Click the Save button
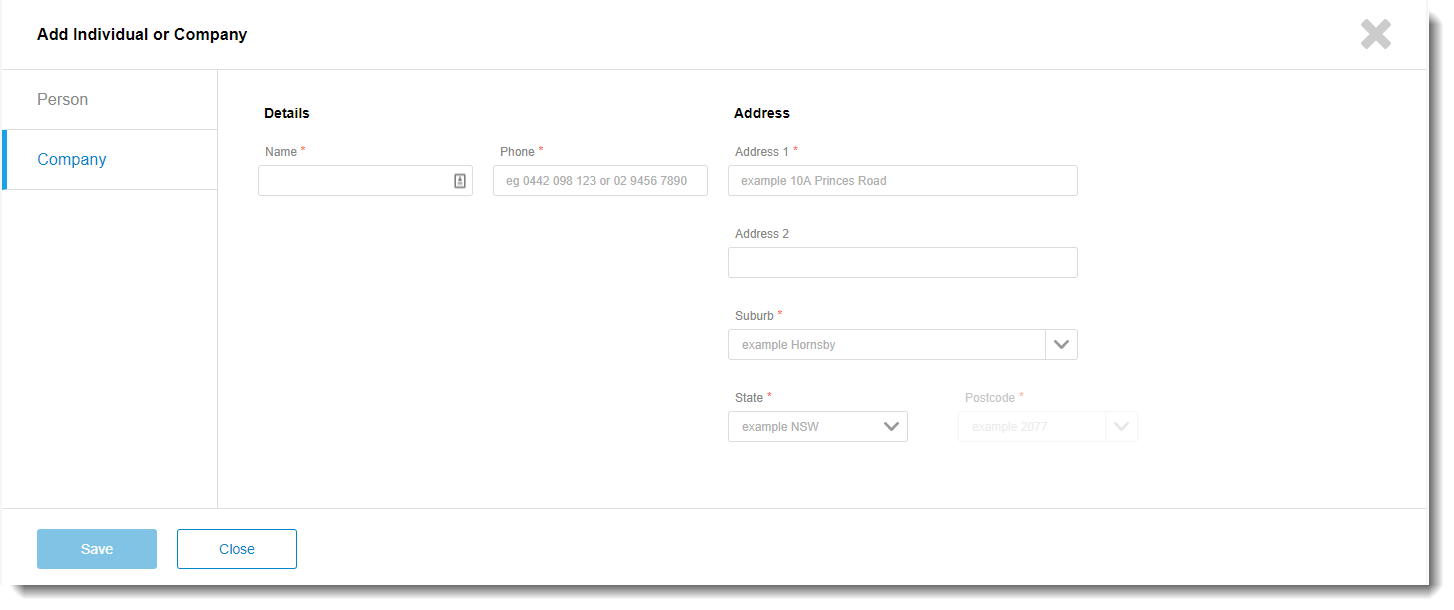The width and height of the screenshot is (1454, 610). [97, 549]
